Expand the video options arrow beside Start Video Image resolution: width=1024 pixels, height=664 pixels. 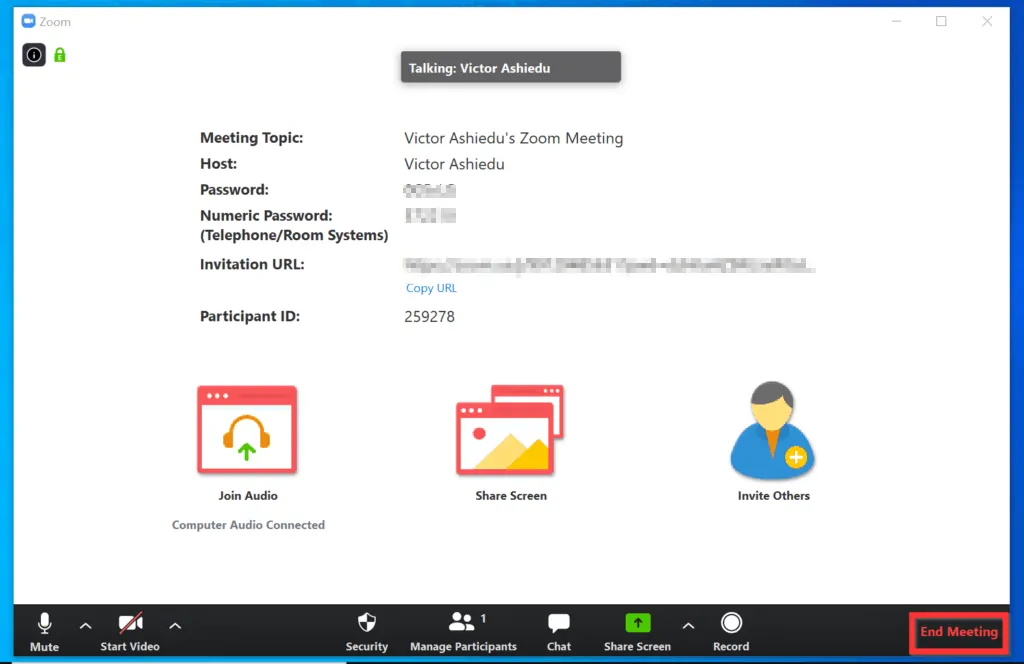pos(175,625)
